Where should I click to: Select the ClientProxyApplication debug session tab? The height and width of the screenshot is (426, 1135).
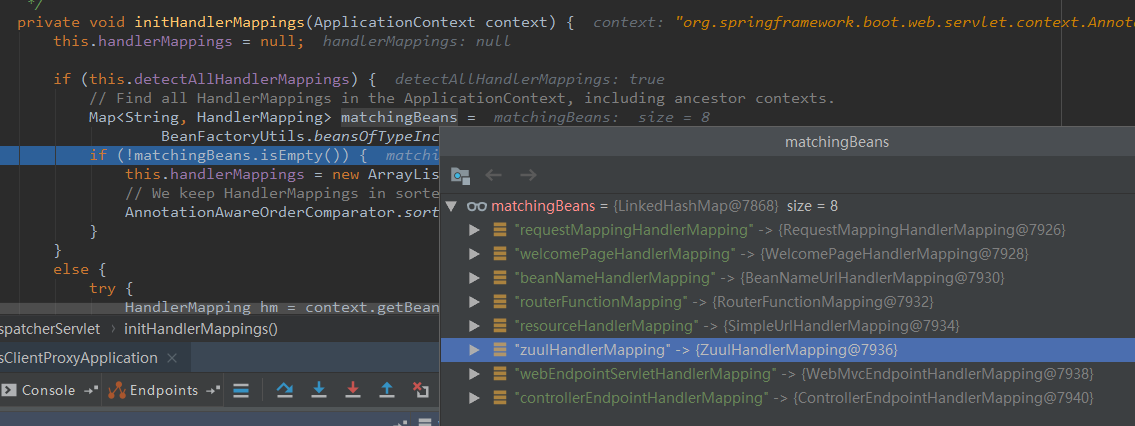click(x=78, y=358)
